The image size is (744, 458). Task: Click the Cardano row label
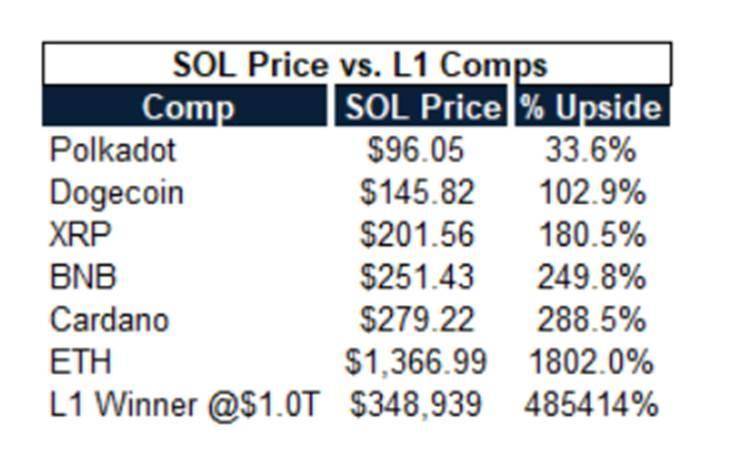(110, 320)
